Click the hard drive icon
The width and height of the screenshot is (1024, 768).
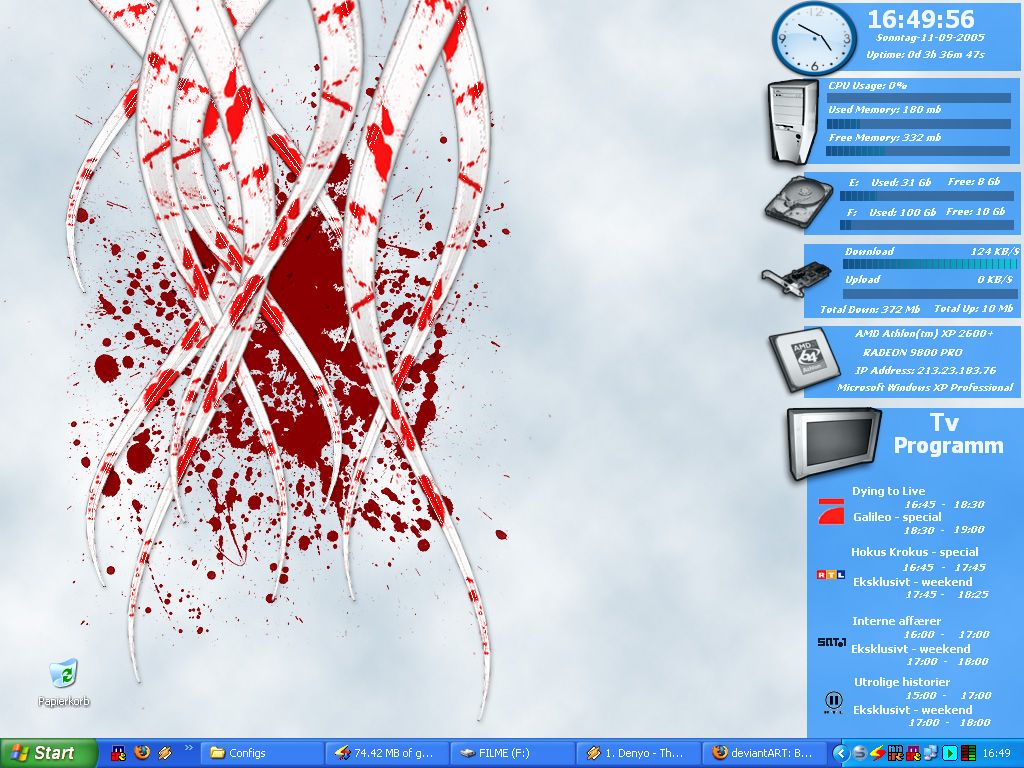click(x=797, y=203)
